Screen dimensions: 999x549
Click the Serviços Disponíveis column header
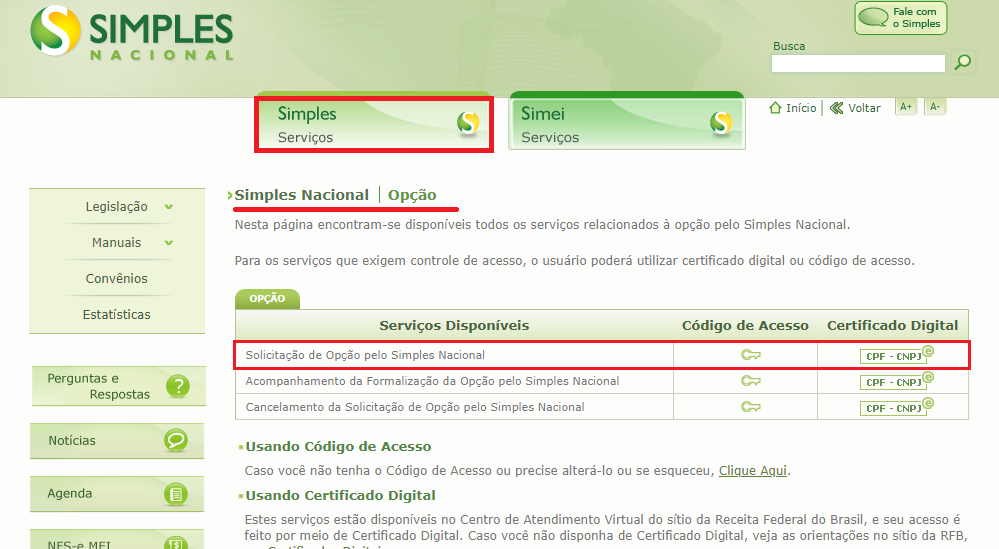pos(454,325)
